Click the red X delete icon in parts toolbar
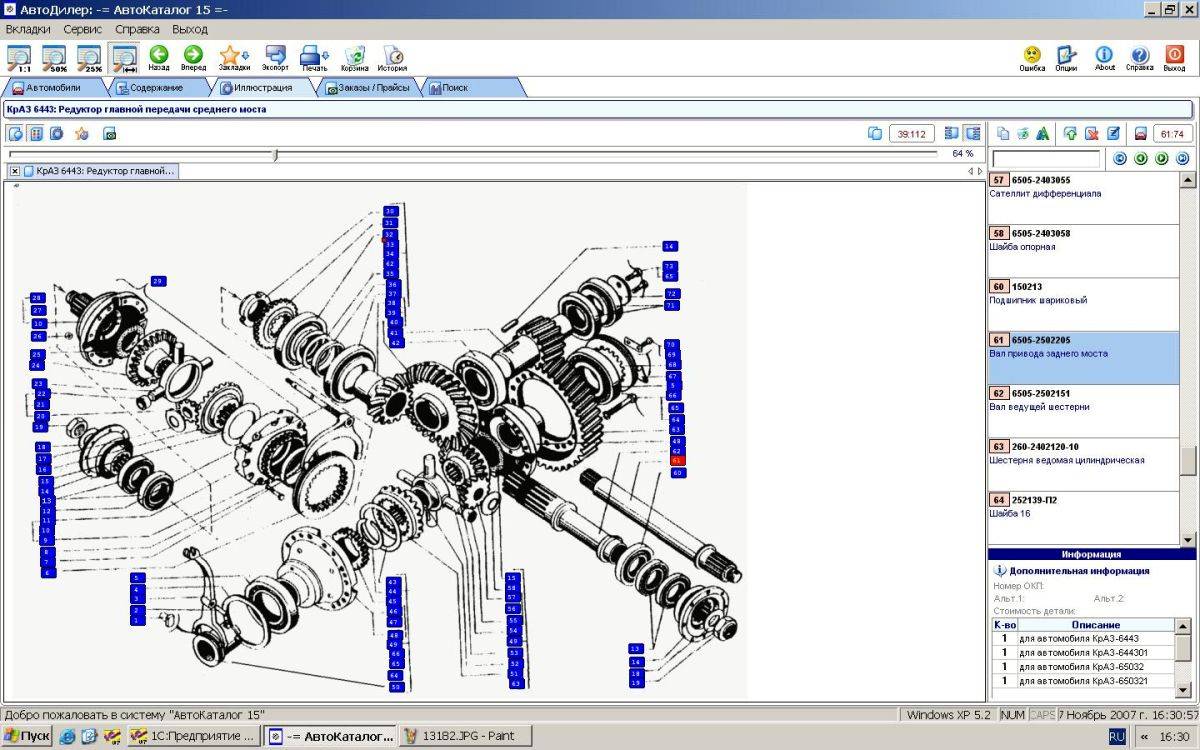Viewport: 1200px width, 750px height. coord(1092,133)
